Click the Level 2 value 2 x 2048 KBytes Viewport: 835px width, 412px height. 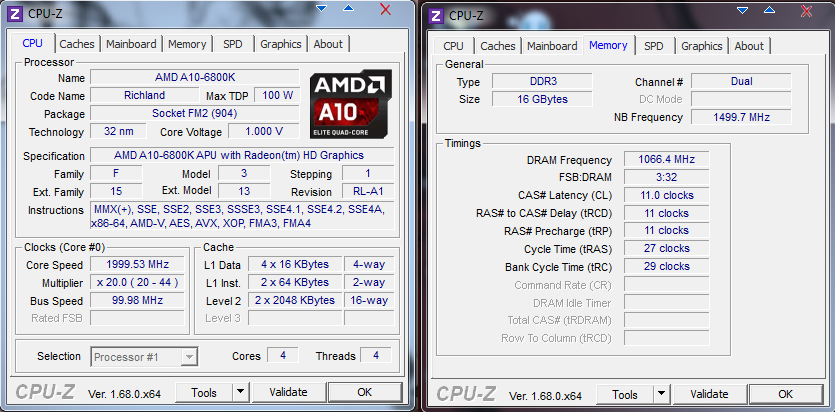click(295, 300)
